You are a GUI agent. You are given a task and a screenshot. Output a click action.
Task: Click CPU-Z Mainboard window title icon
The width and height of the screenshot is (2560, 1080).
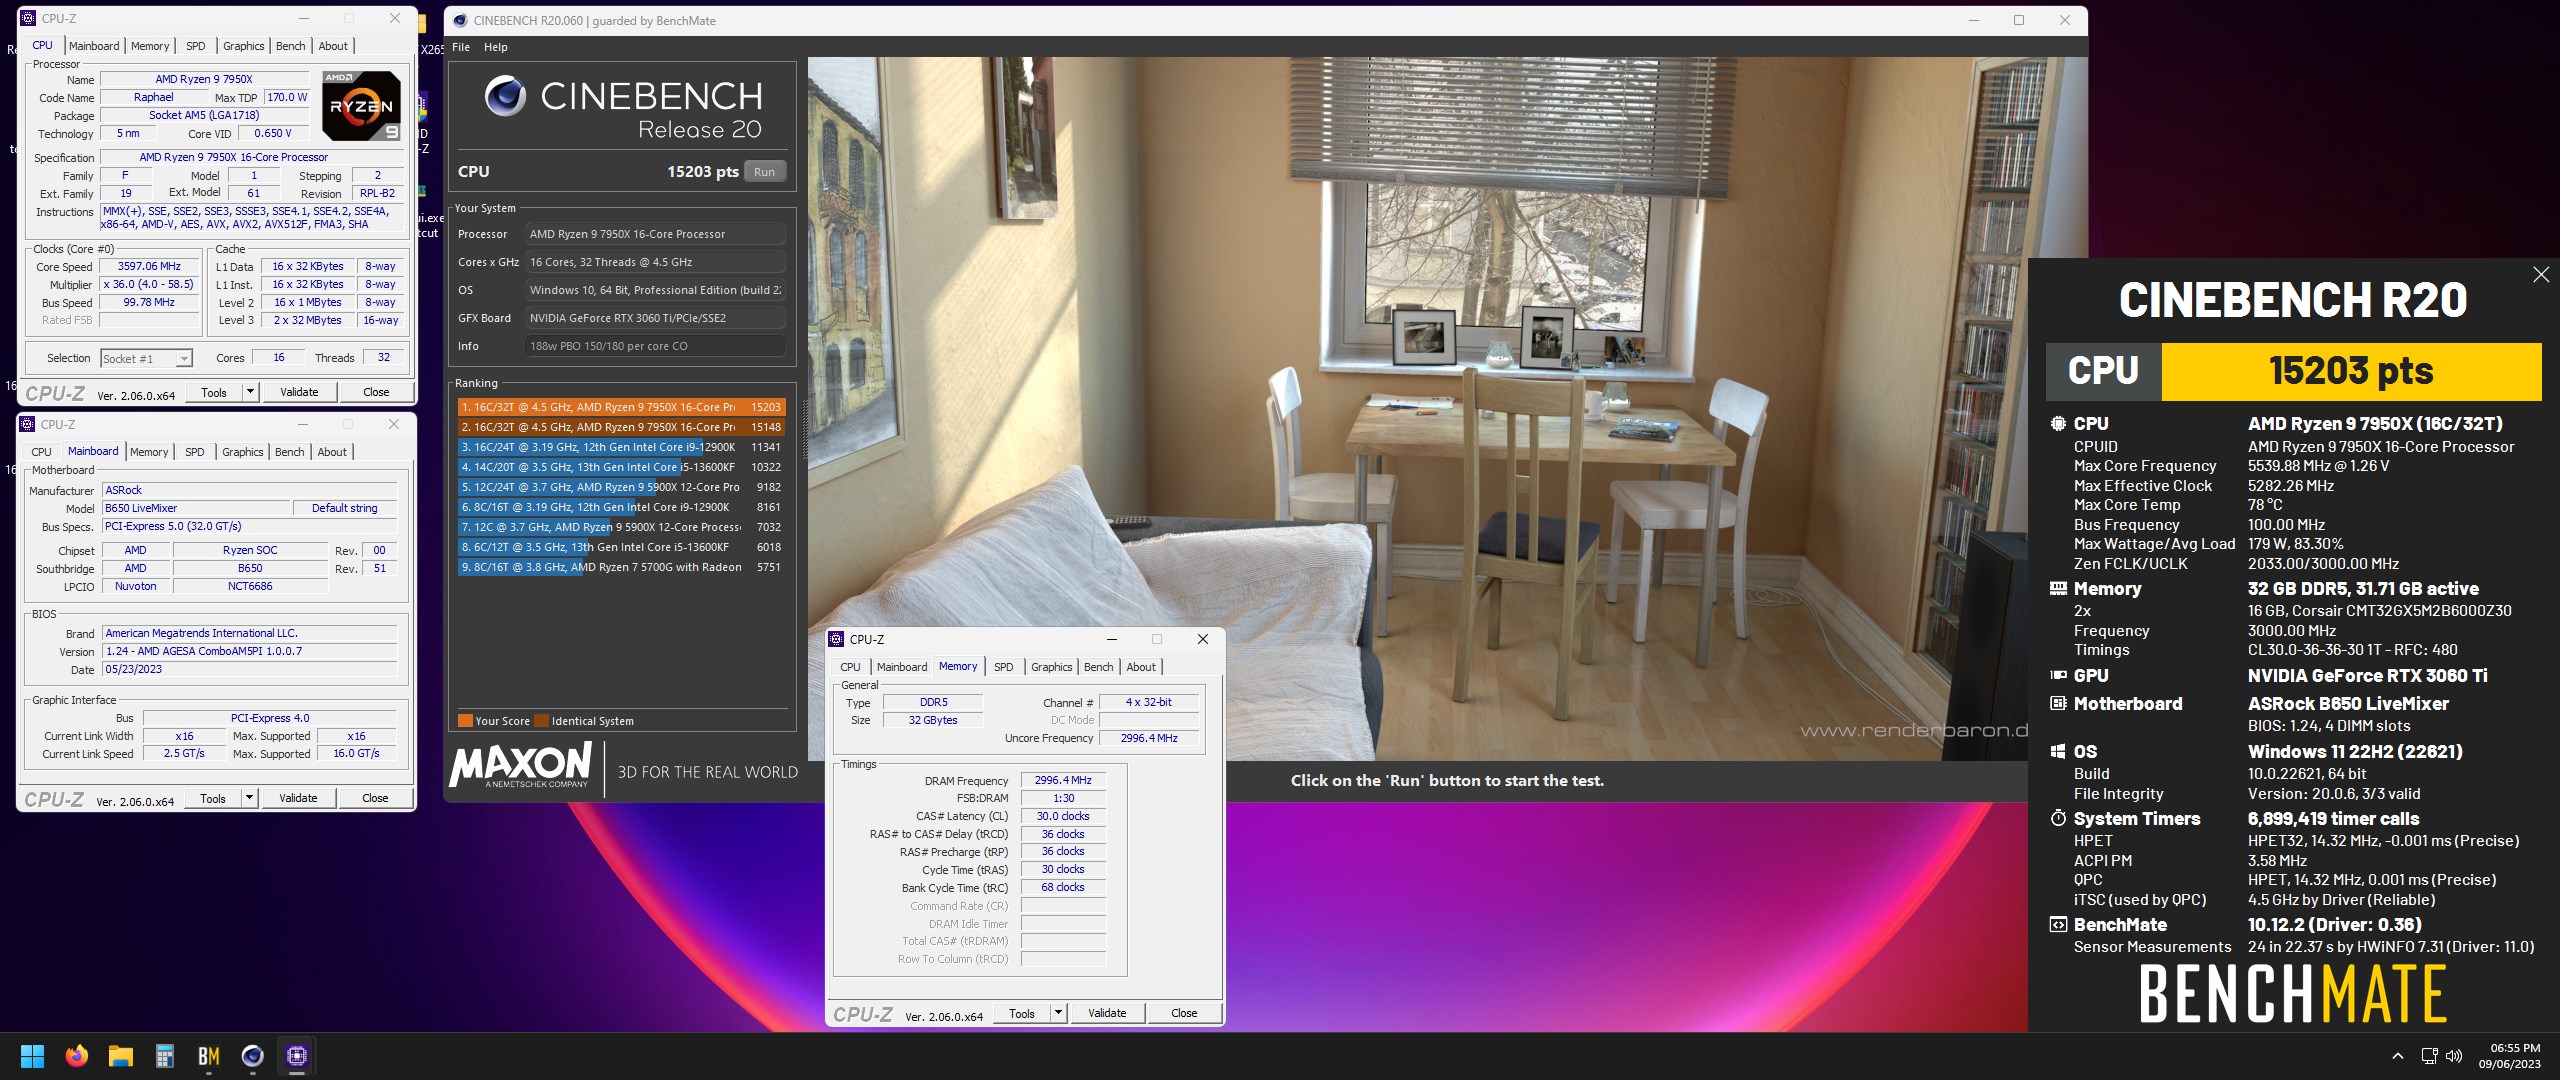point(28,424)
